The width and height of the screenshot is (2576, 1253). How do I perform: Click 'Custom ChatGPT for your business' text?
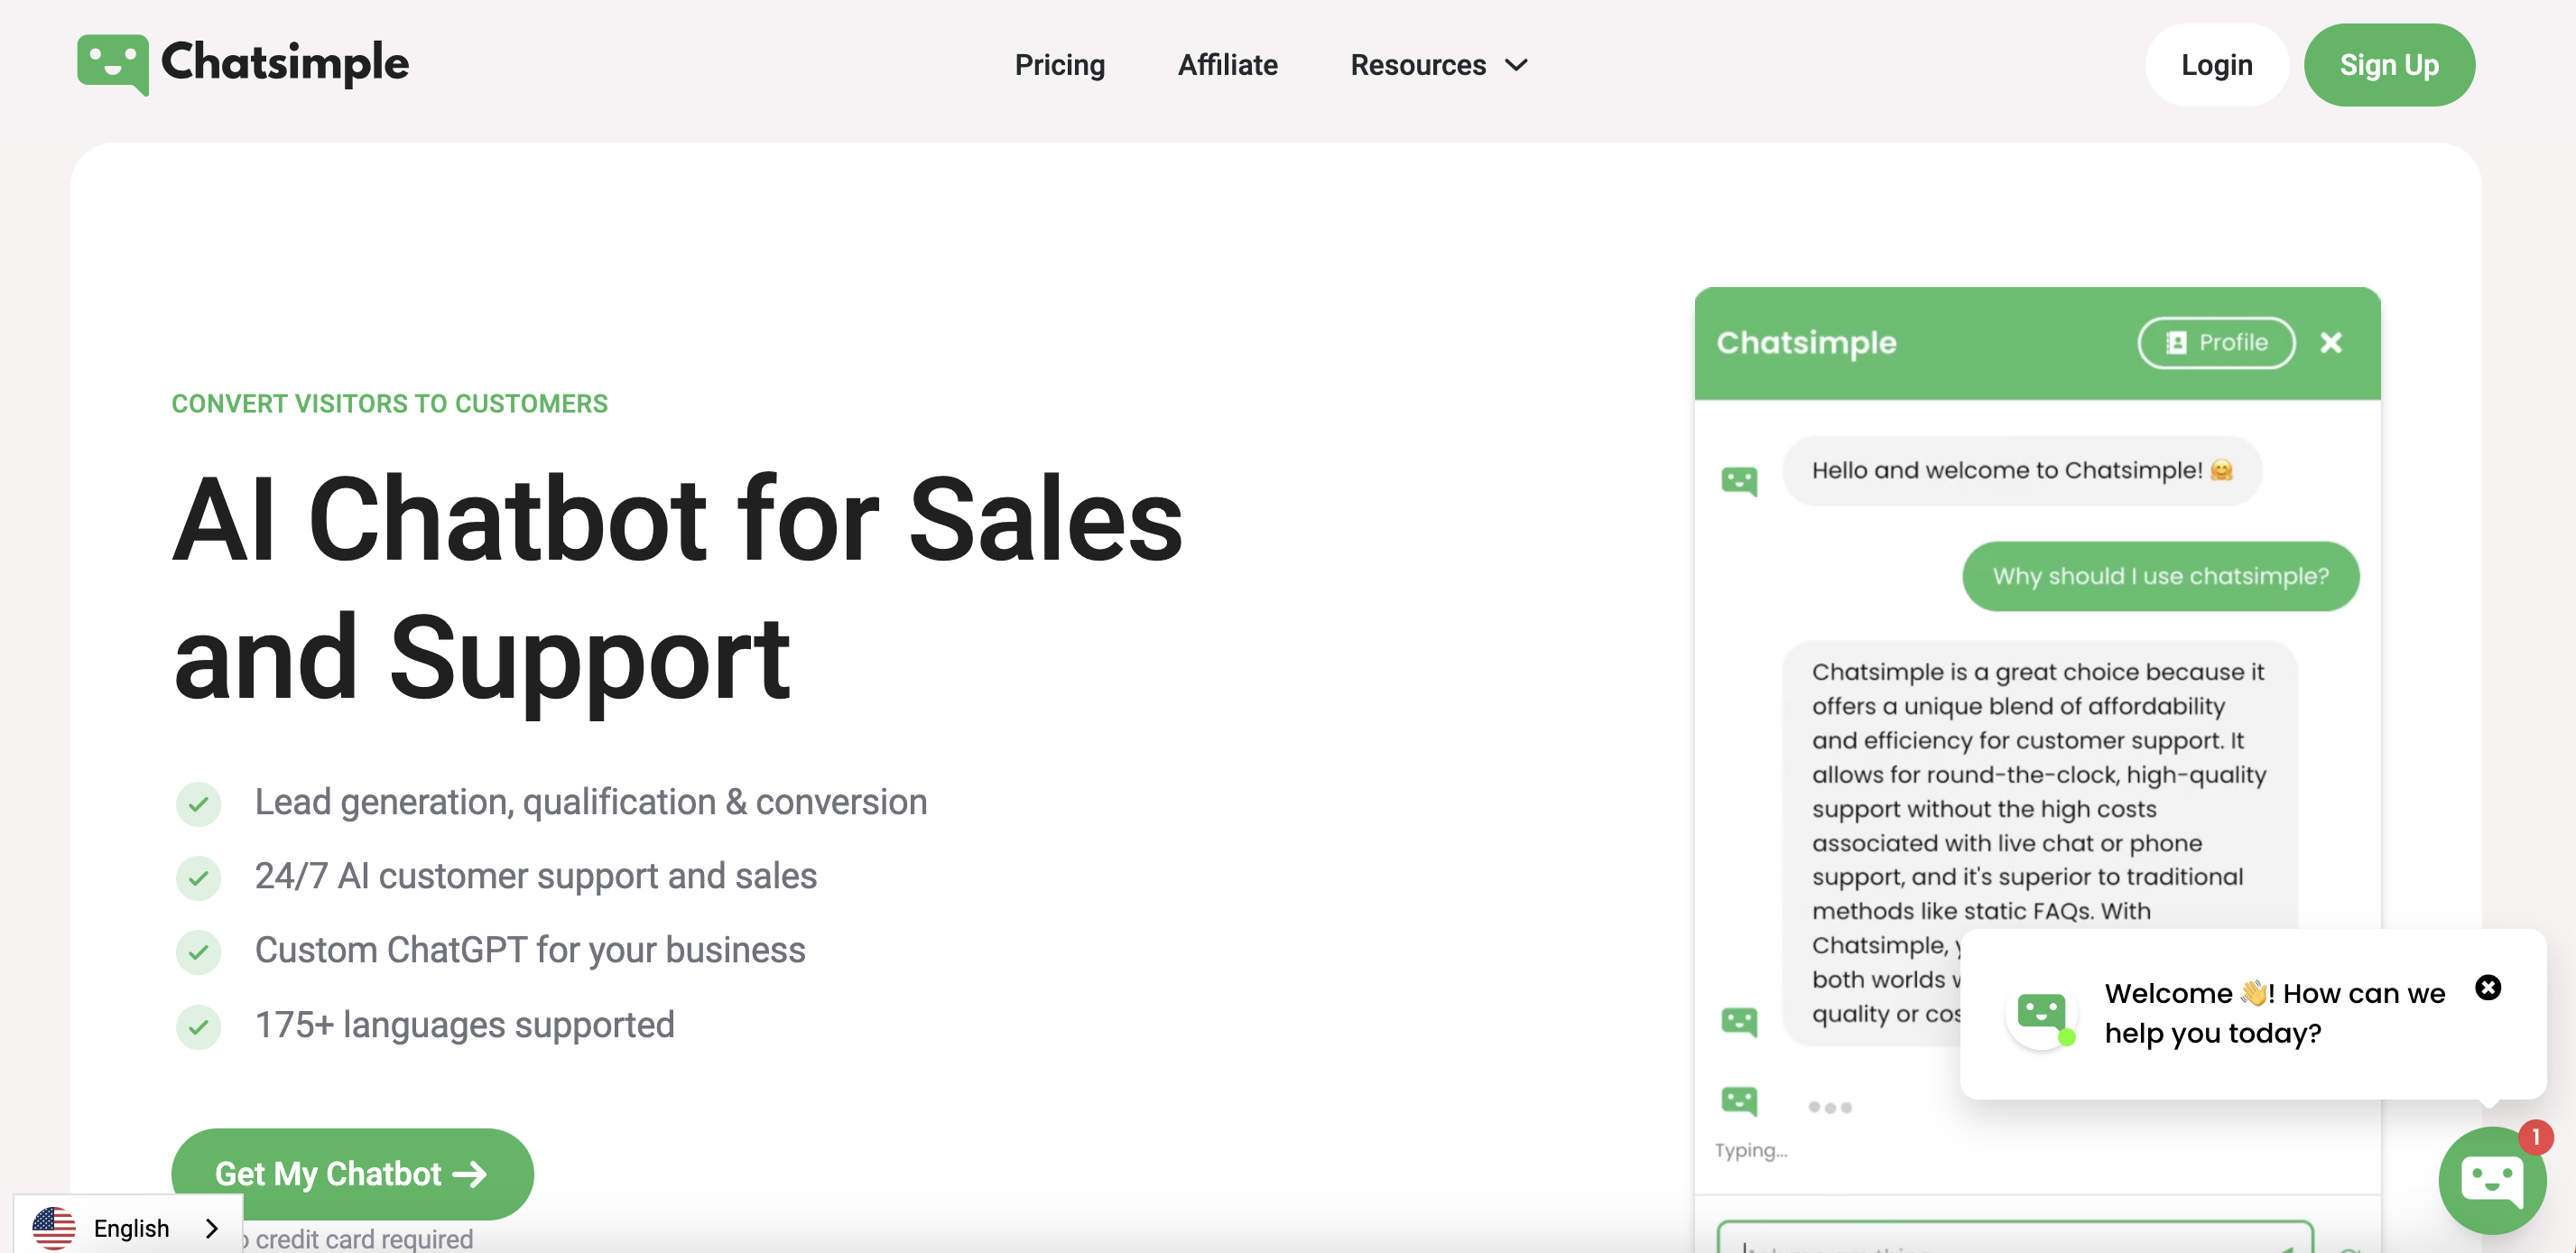click(529, 950)
